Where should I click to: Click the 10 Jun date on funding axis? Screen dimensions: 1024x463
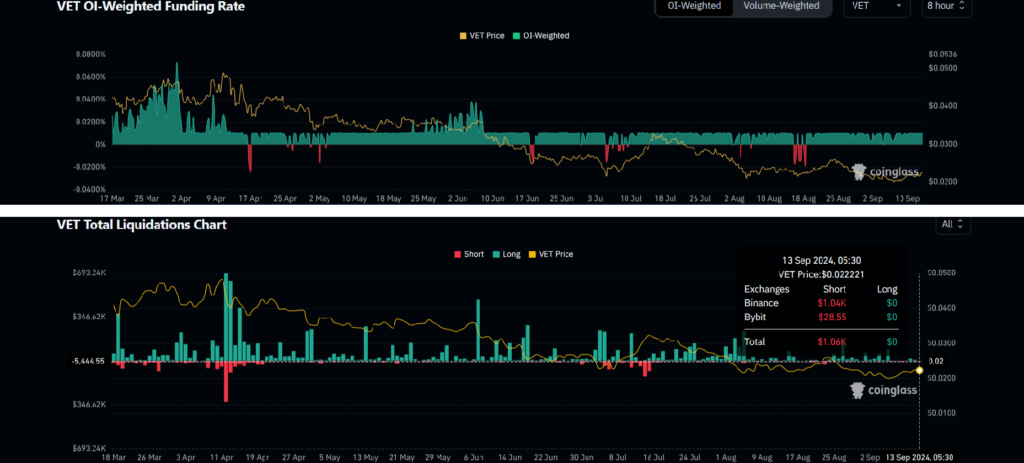[x=491, y=197]
